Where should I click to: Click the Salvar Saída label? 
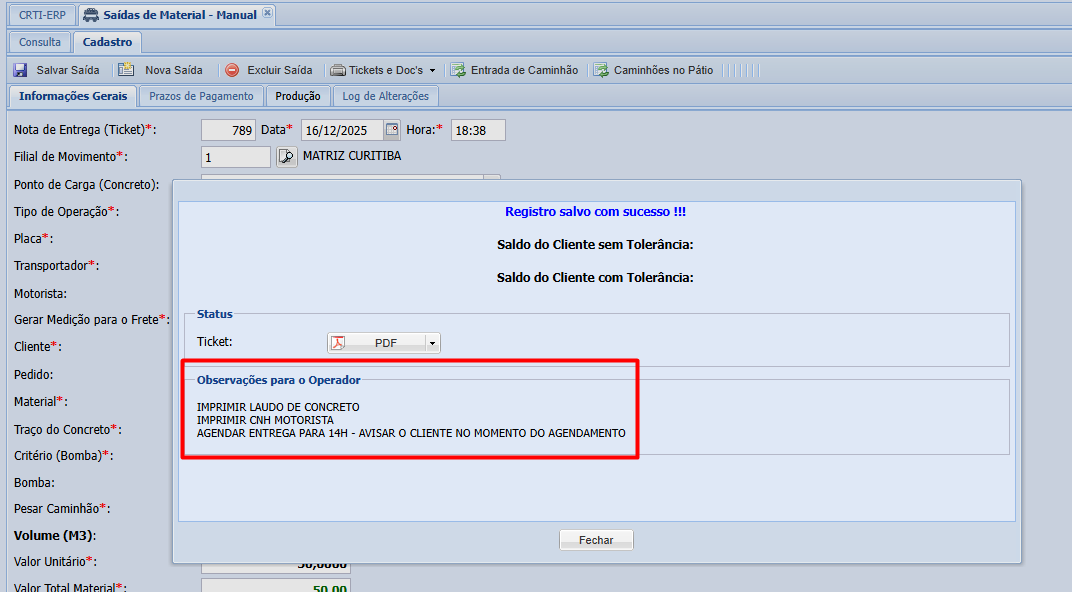(68, 70)
